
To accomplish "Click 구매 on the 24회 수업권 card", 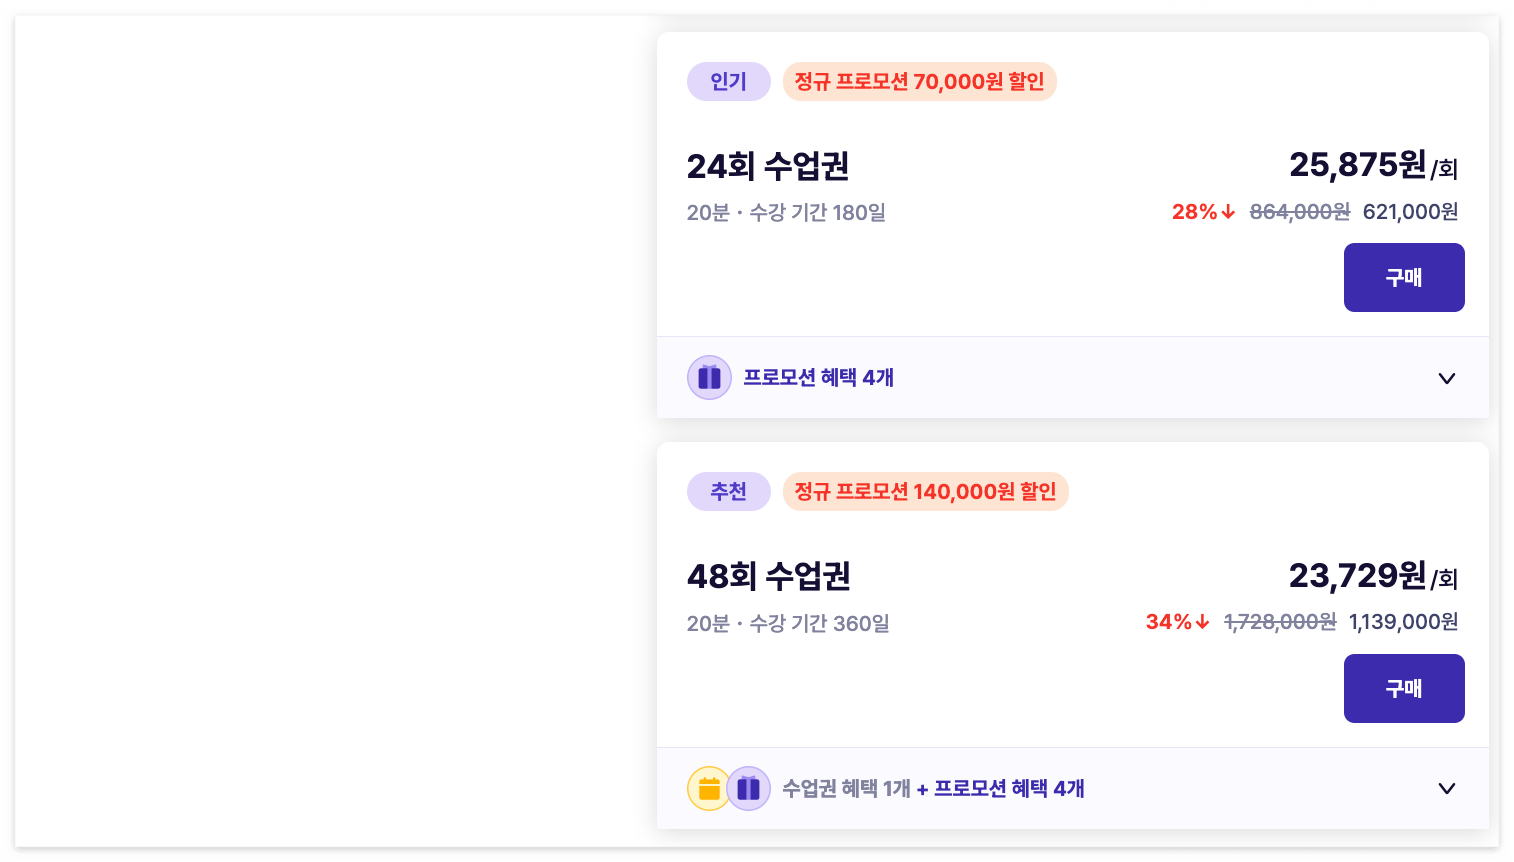I will [1404, 277].
